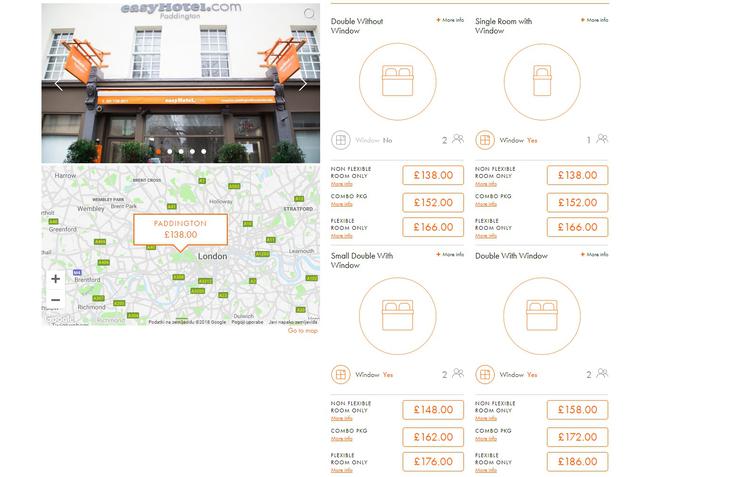736x477 pixels.
Task: Open More info under Flexible for Double Without Window
Action: click(x=341, y=236)
